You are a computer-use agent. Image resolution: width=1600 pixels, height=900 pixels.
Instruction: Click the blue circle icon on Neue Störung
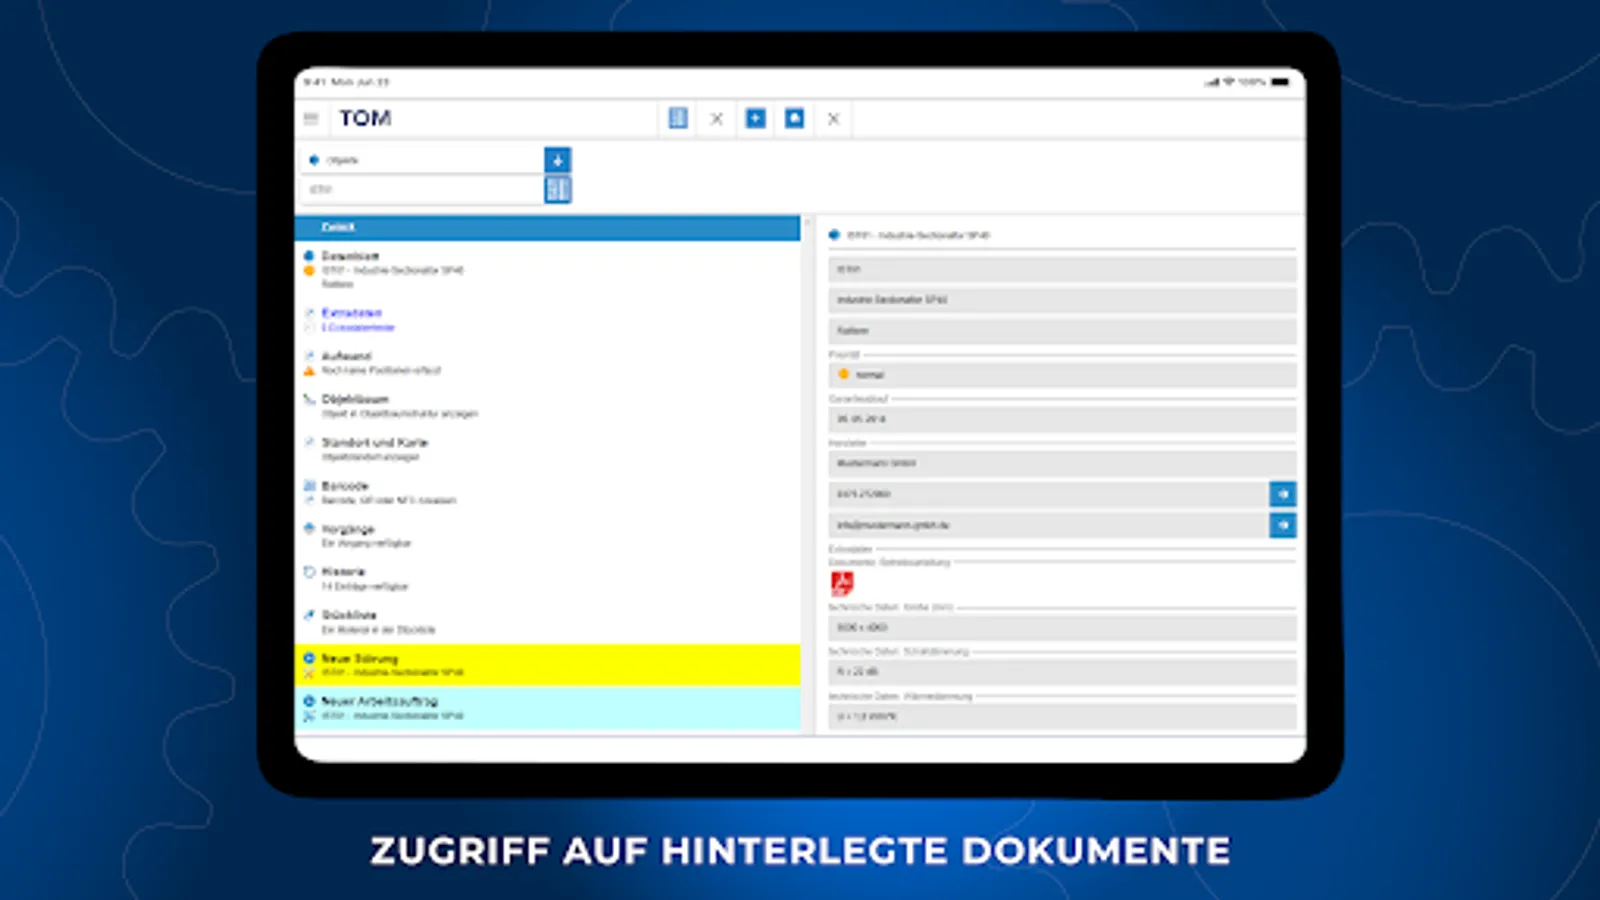(x=309, y=658)
